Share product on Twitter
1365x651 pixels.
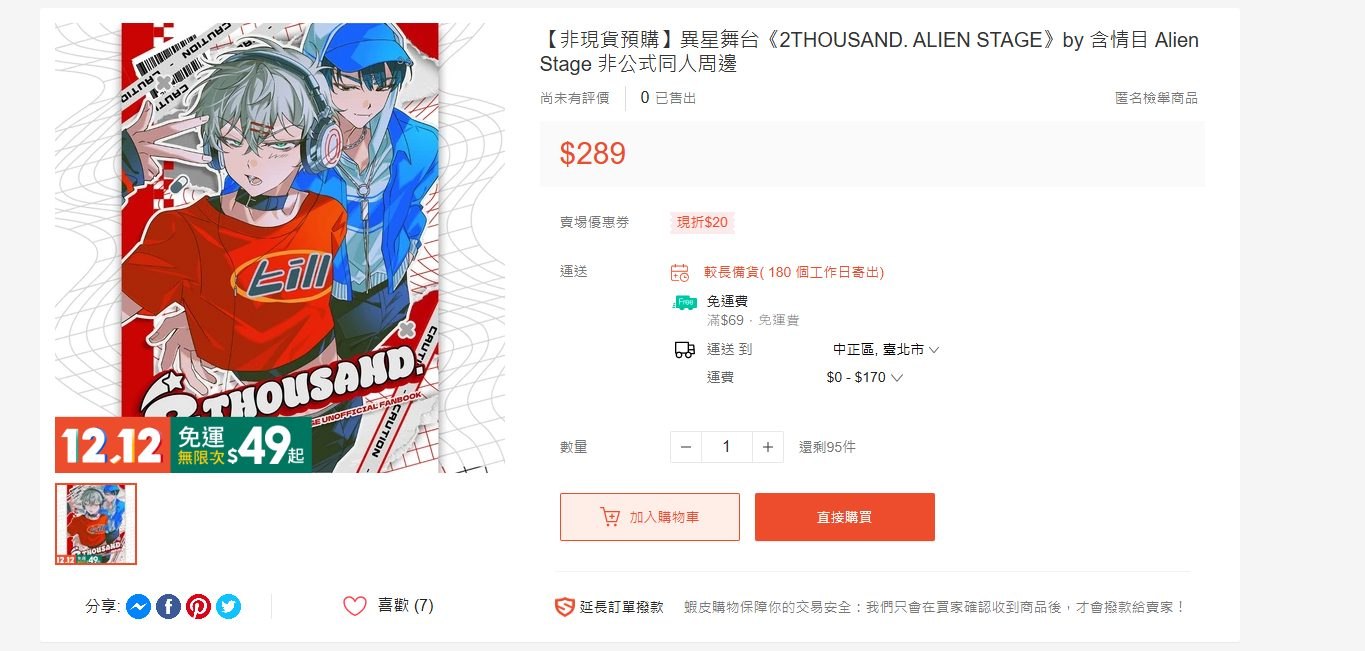[x=228, y=606]
